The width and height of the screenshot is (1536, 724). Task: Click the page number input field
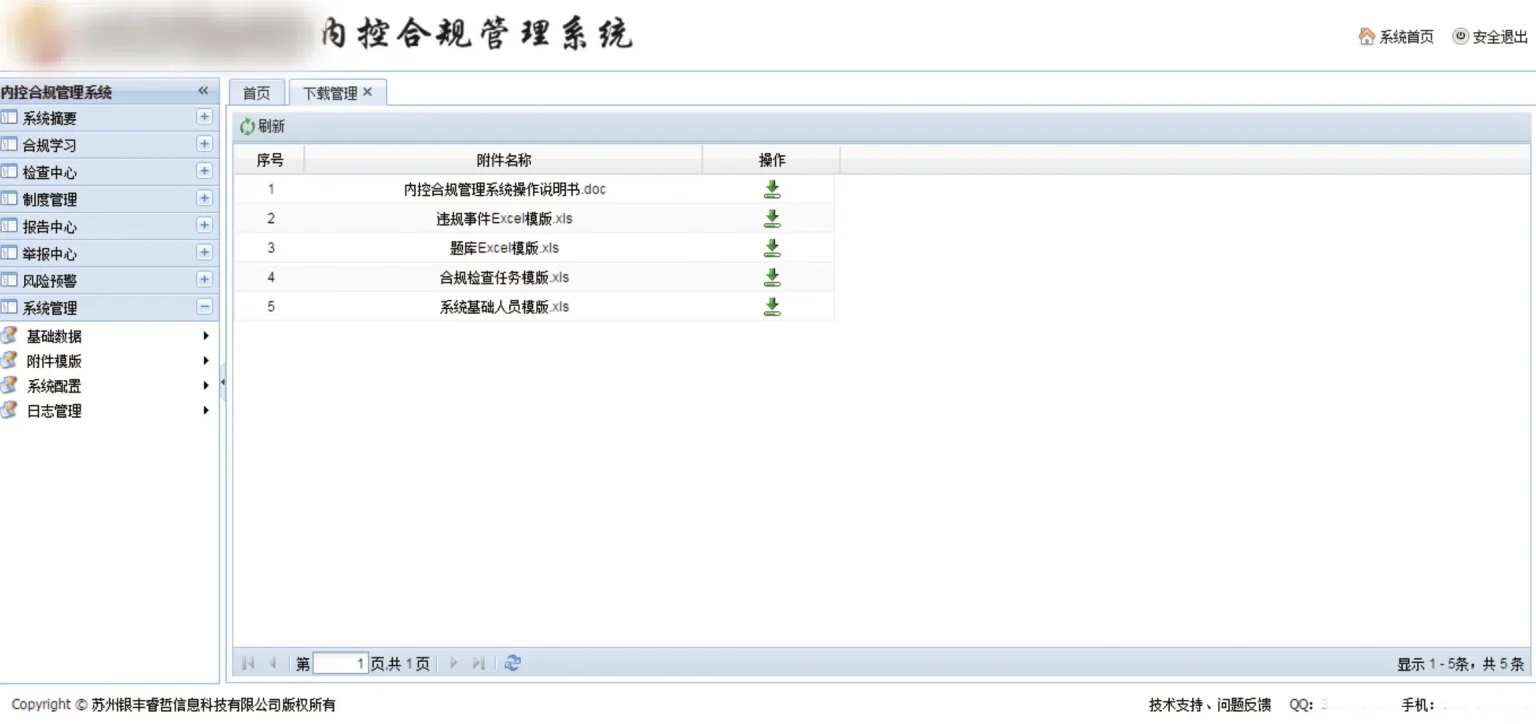(x=341, y=663)
